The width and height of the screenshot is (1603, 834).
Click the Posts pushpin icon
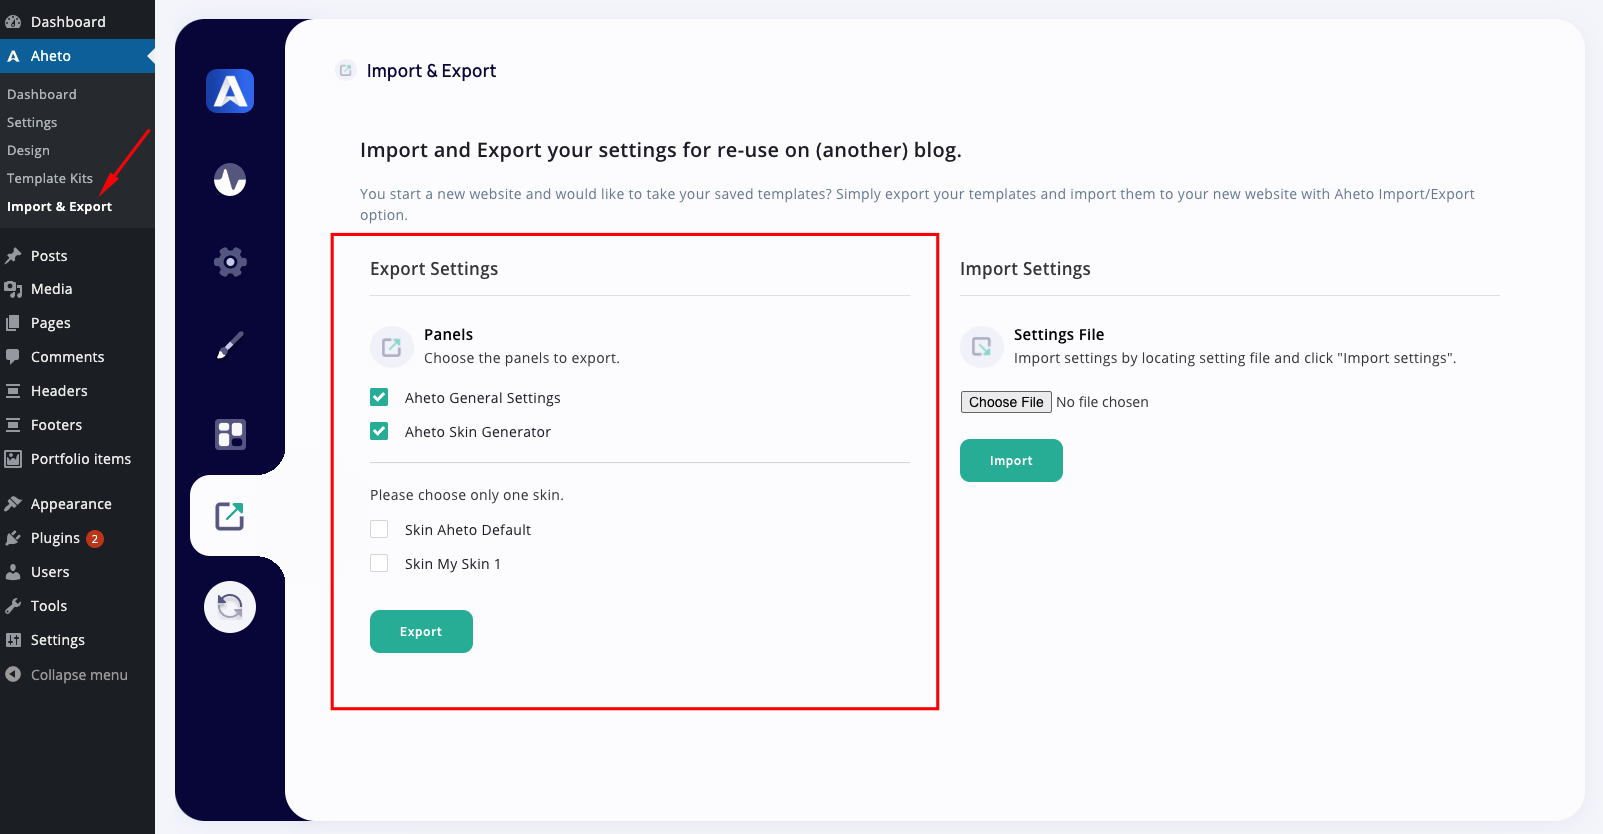[13, 256]
